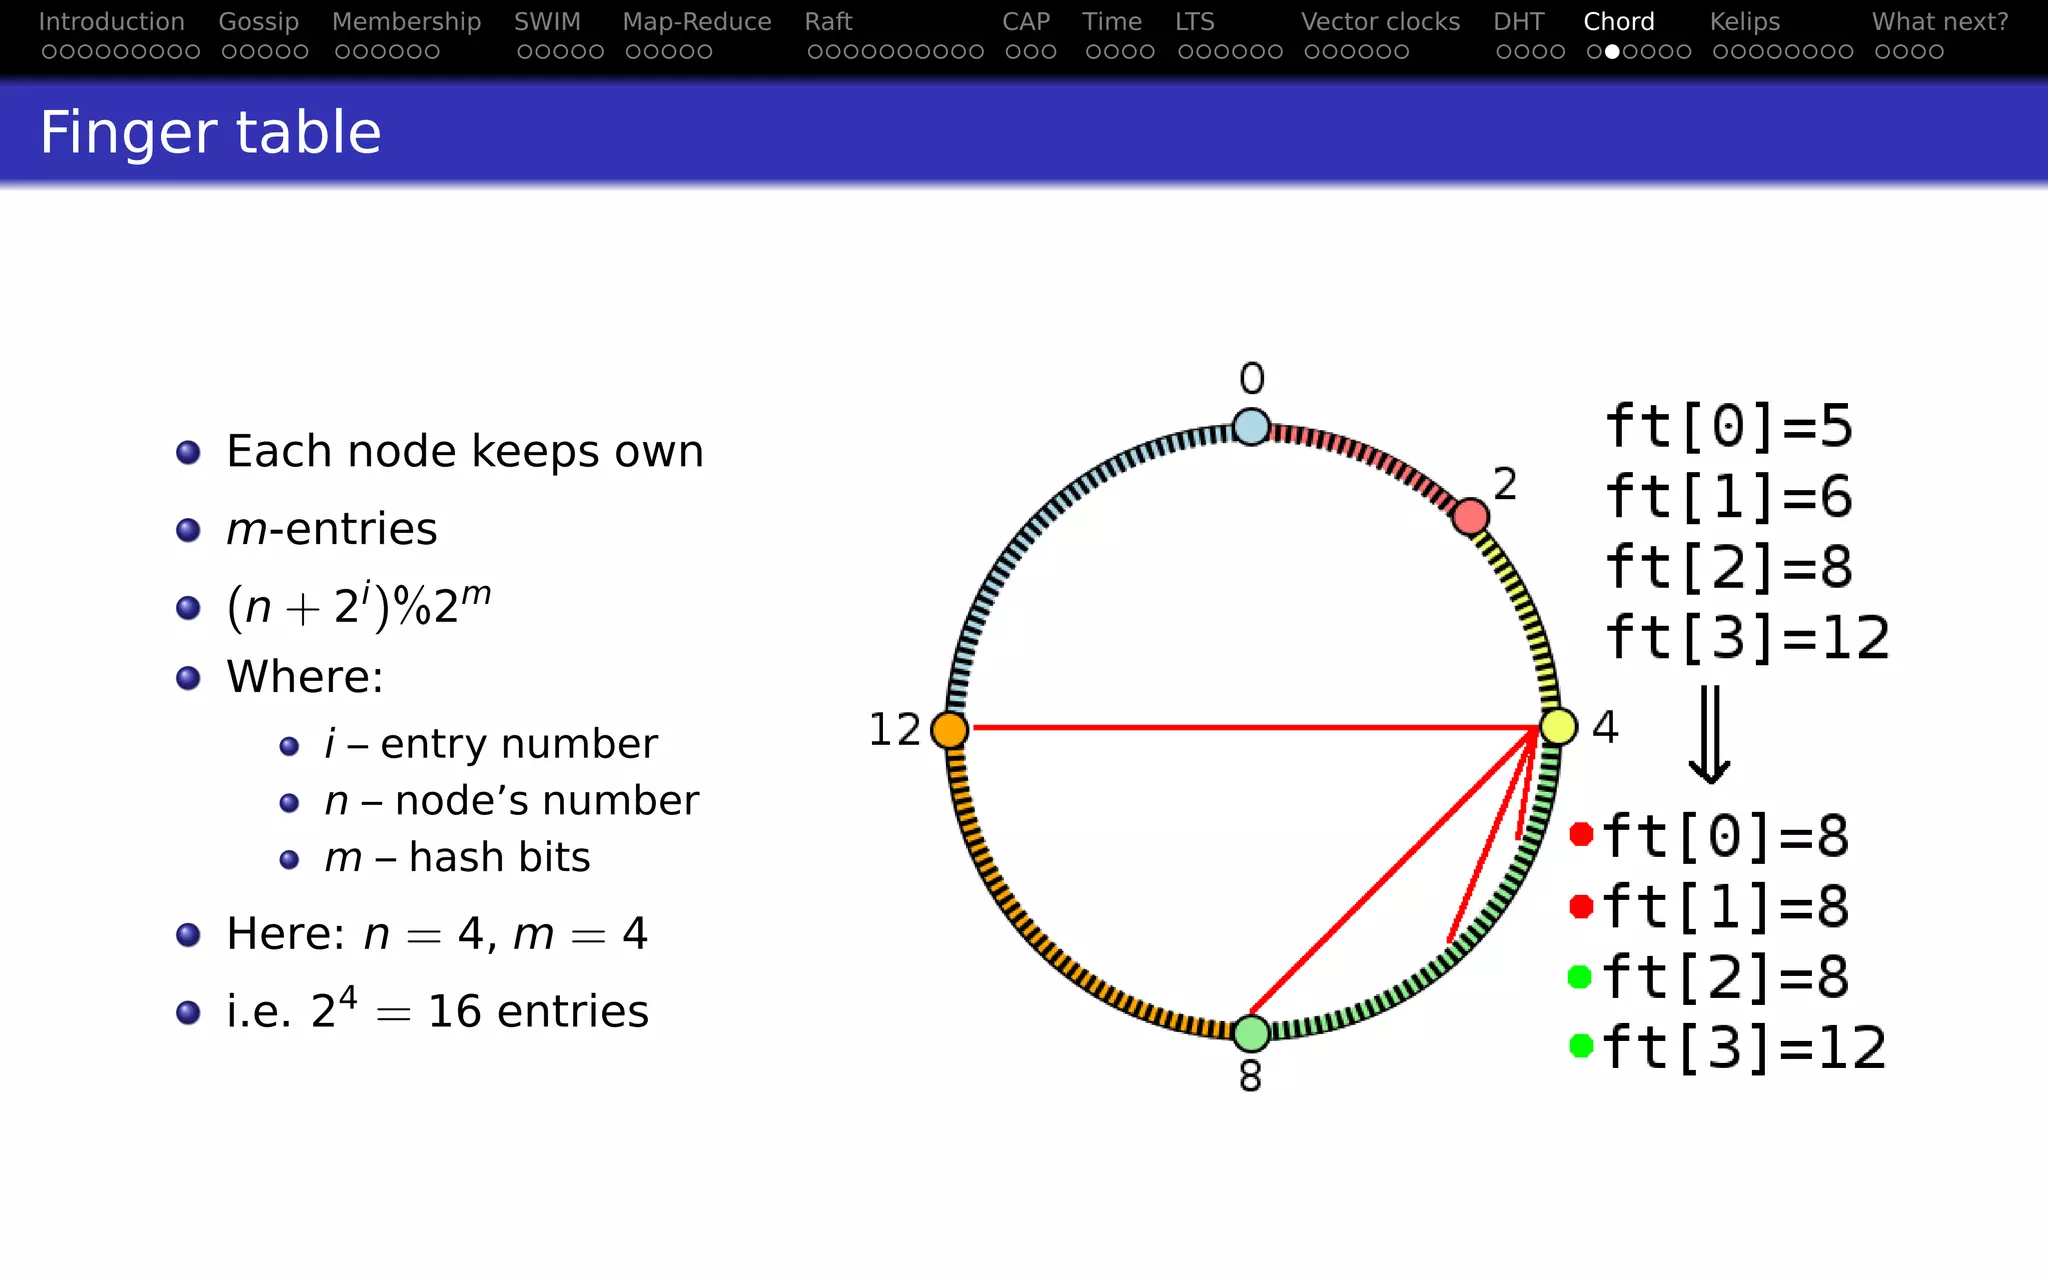Image resolution: width=2048 pixels, height=1280 pixels.
Task: Go to first slide dot under Chord
Action: [1594, 51]
